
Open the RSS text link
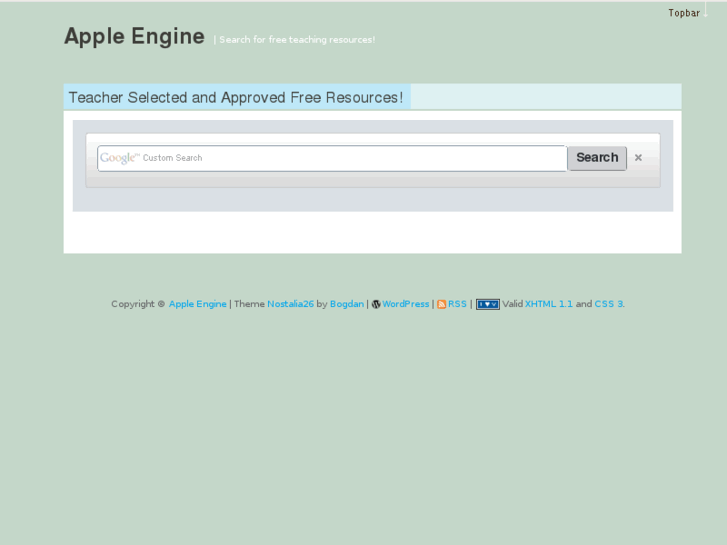tap(457, 304)
